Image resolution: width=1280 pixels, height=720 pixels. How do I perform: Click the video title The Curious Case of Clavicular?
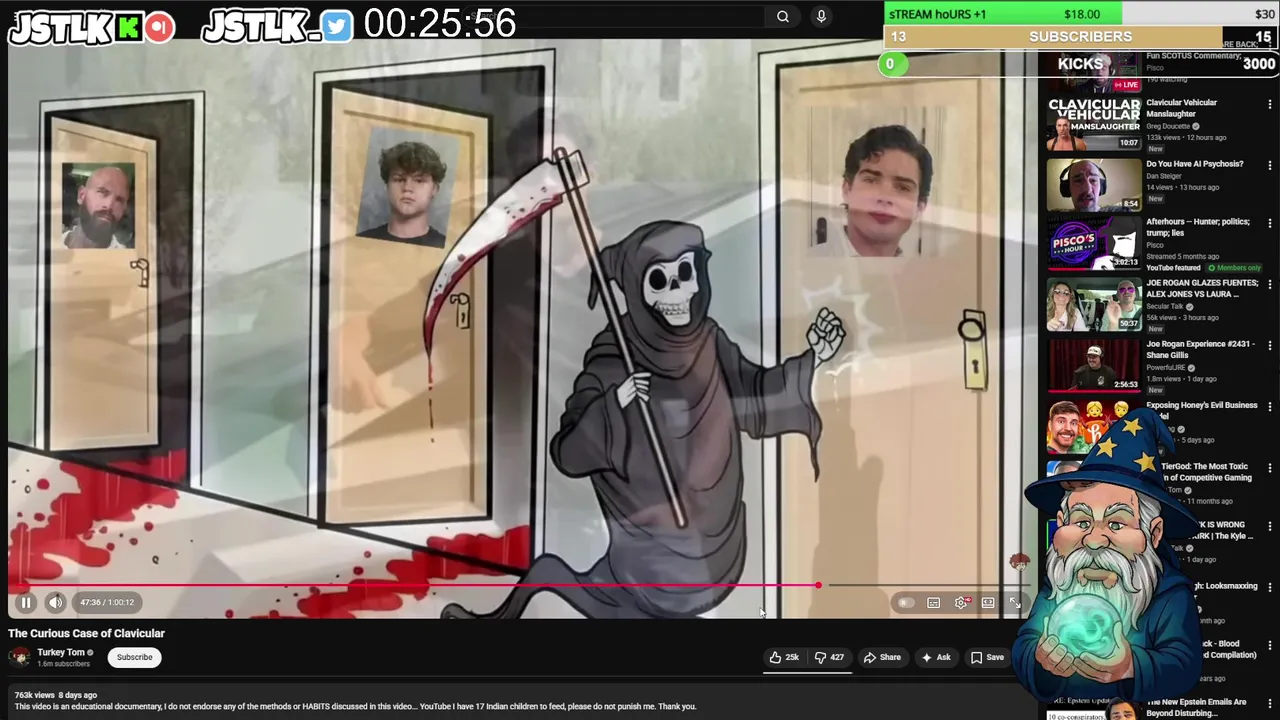click(x=87, y=633)
